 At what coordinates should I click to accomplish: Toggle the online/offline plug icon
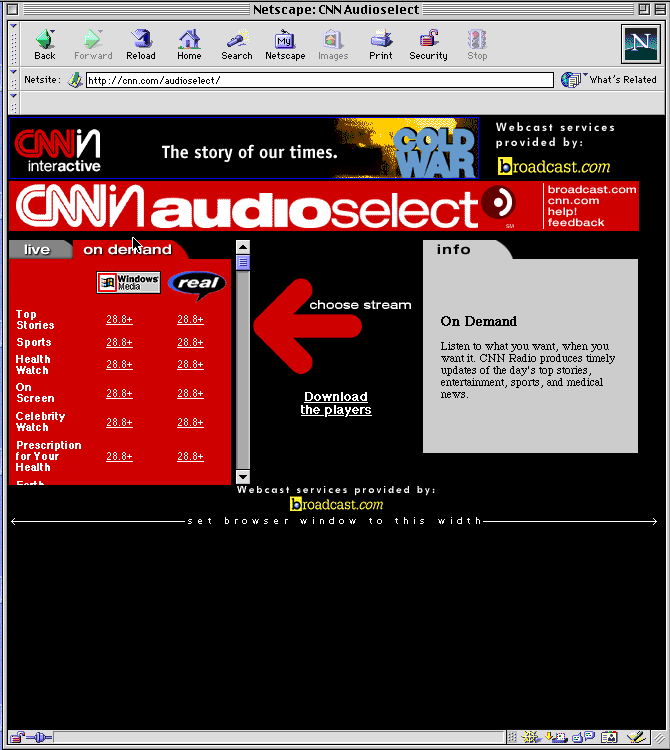click(x=39, y=737)
